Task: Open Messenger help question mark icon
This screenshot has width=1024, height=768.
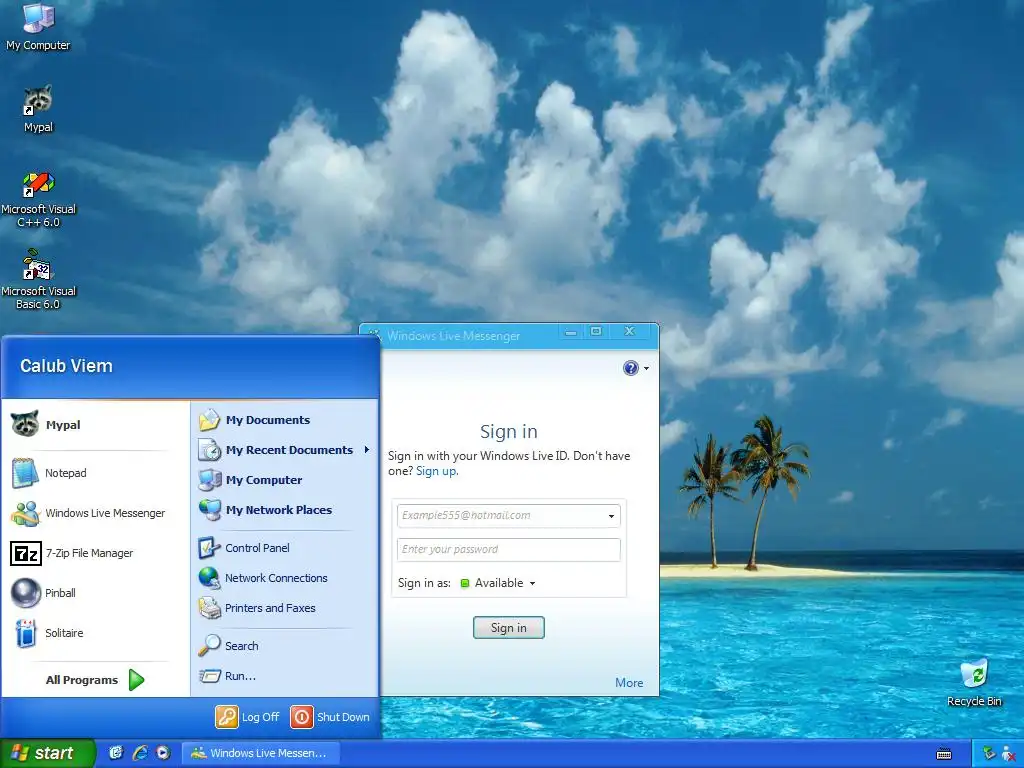Action: (630, 368)
